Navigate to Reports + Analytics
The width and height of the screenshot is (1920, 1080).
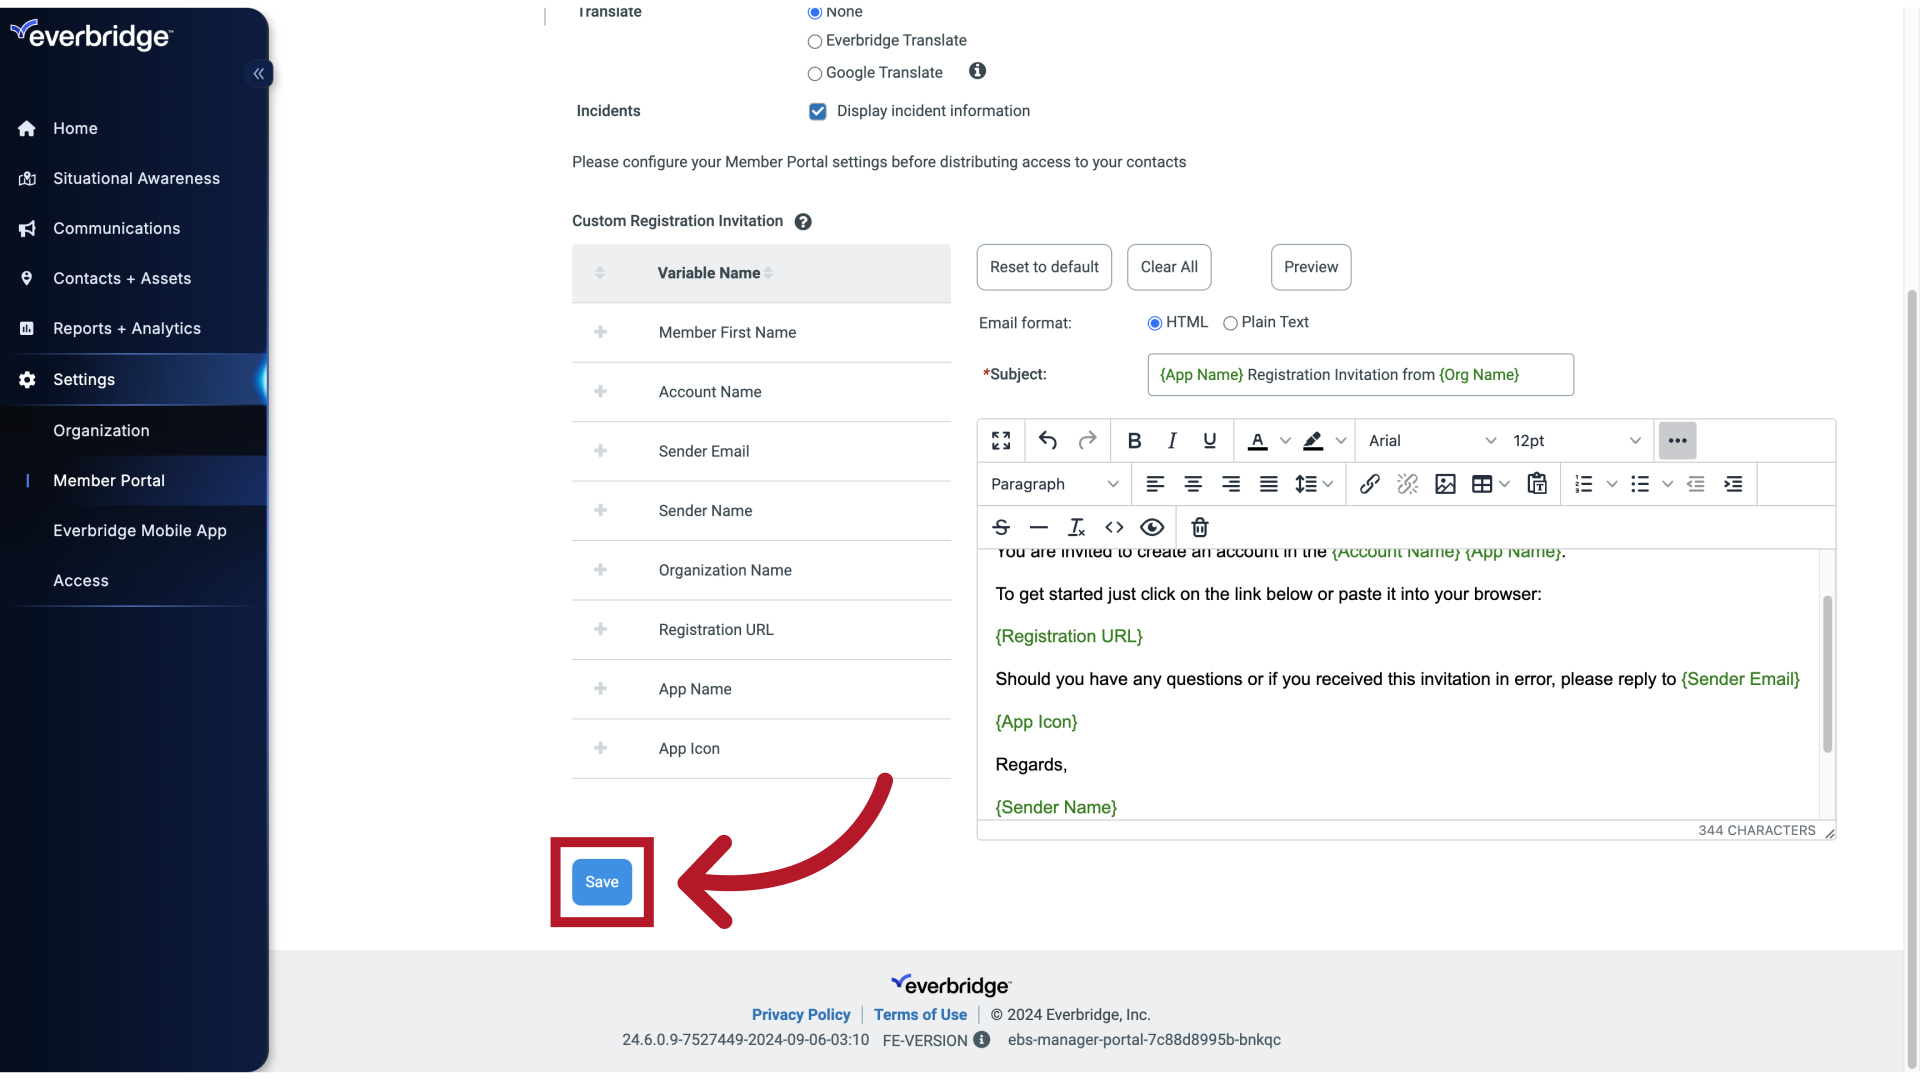(x=126, y=328)
